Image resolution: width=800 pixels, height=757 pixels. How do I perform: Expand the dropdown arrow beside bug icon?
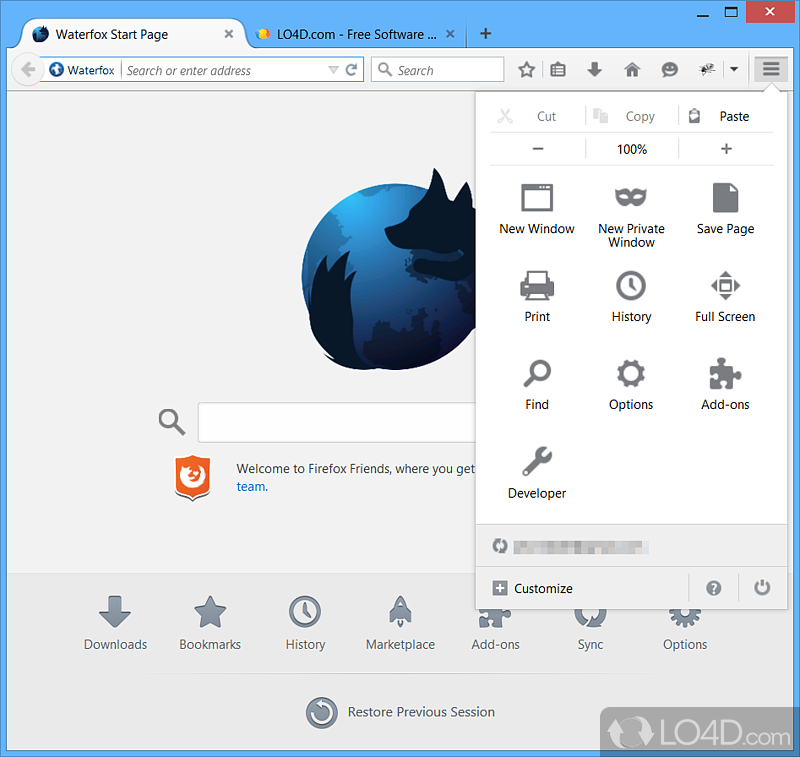tap(734, 69)
